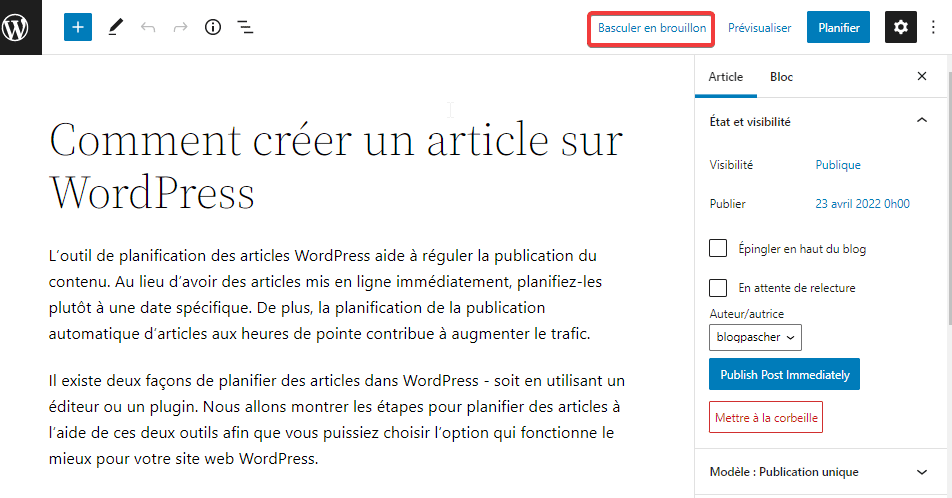Click the Visibilité label
952x498 pixels.
click(731, 165)
